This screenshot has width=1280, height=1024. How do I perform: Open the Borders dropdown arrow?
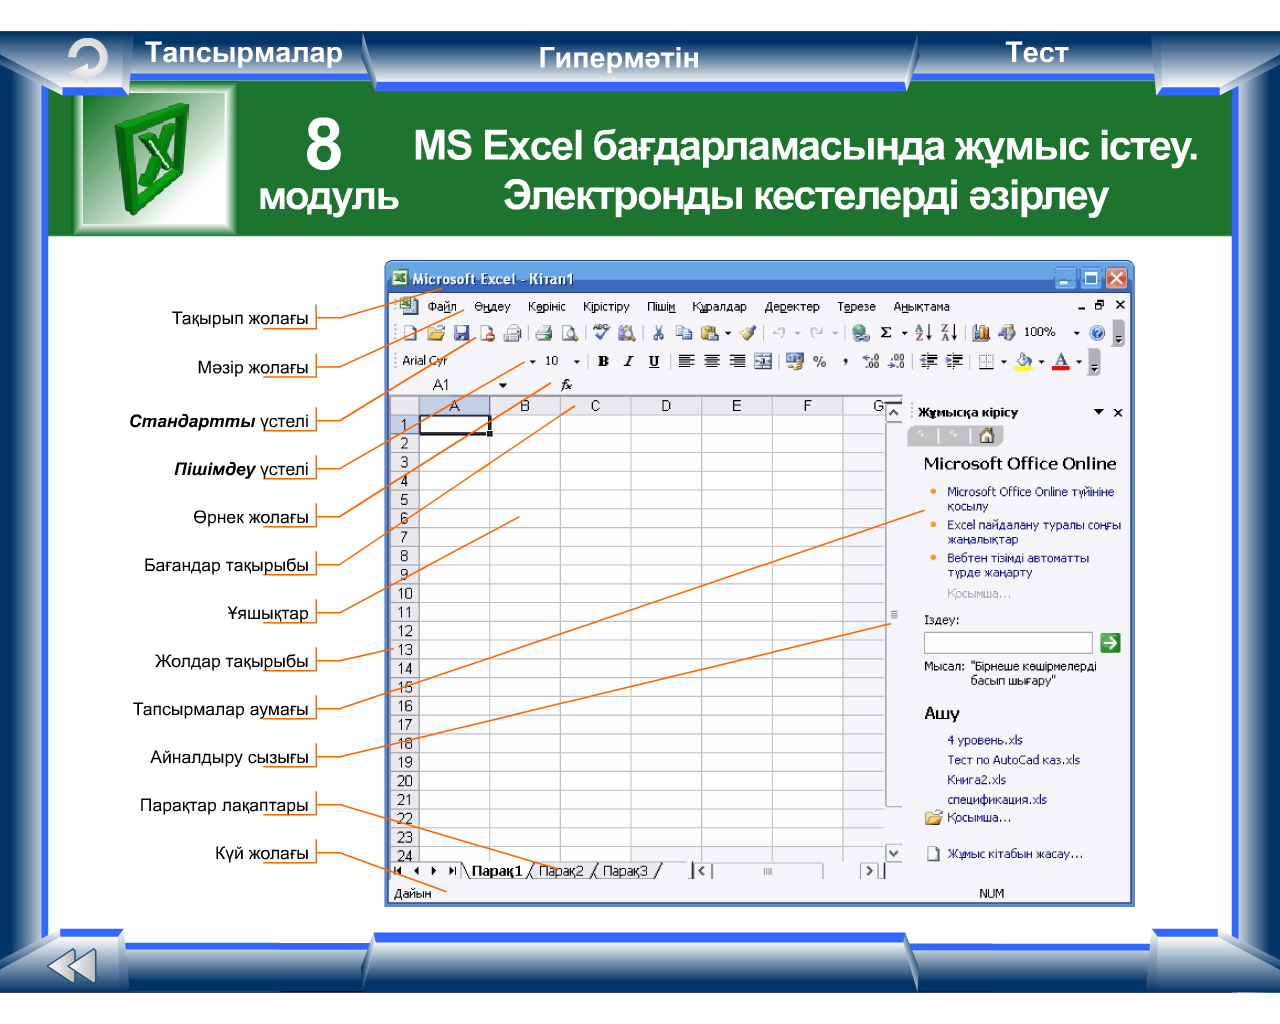click(1003, 361)
